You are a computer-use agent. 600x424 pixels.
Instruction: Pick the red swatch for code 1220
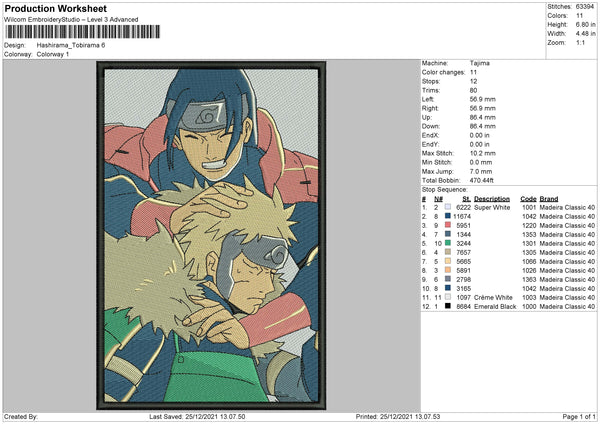point(448,225)
